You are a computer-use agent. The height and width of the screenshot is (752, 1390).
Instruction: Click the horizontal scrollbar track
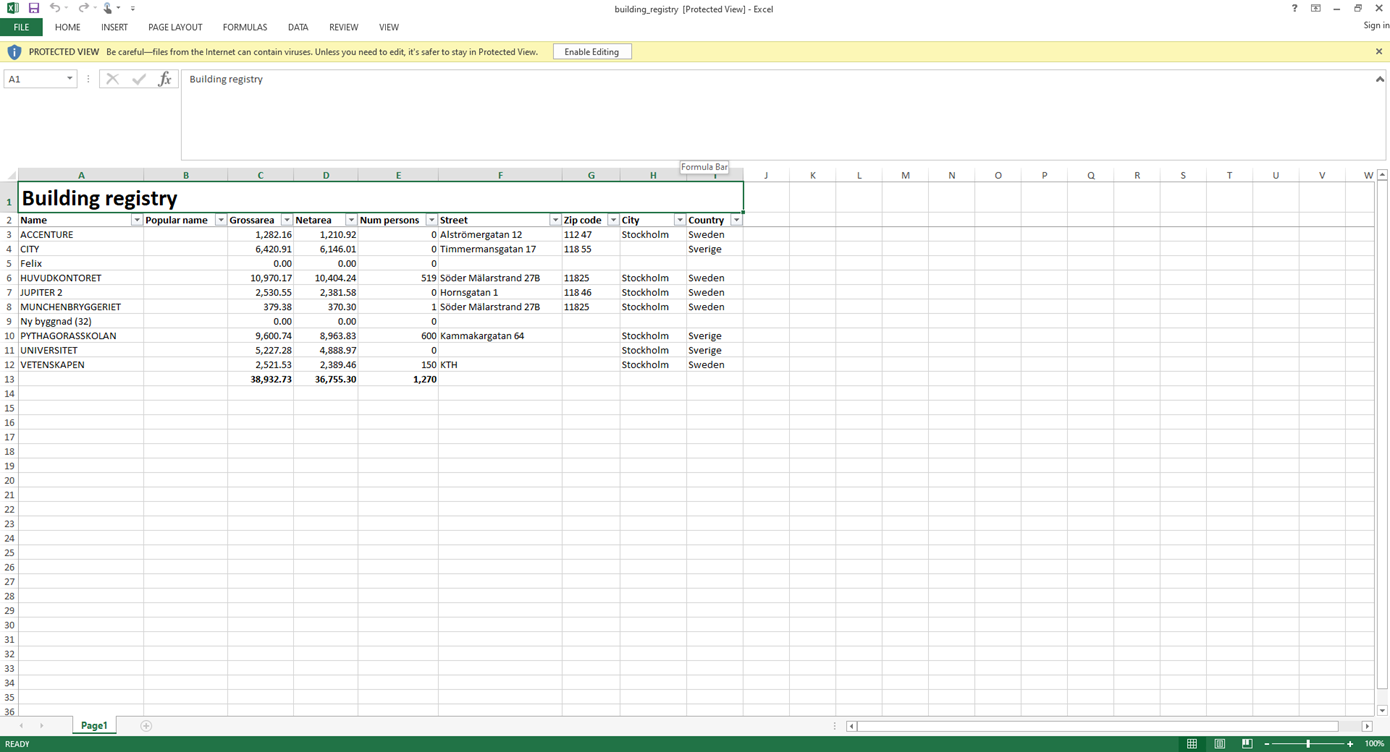pos(1097,726)
